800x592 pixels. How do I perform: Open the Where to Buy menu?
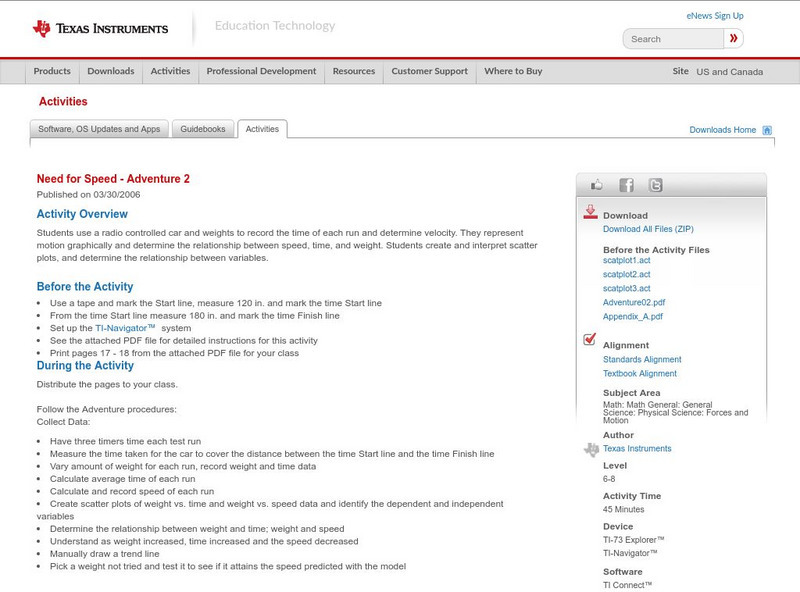pyautogui.click(x=513, y=71)
